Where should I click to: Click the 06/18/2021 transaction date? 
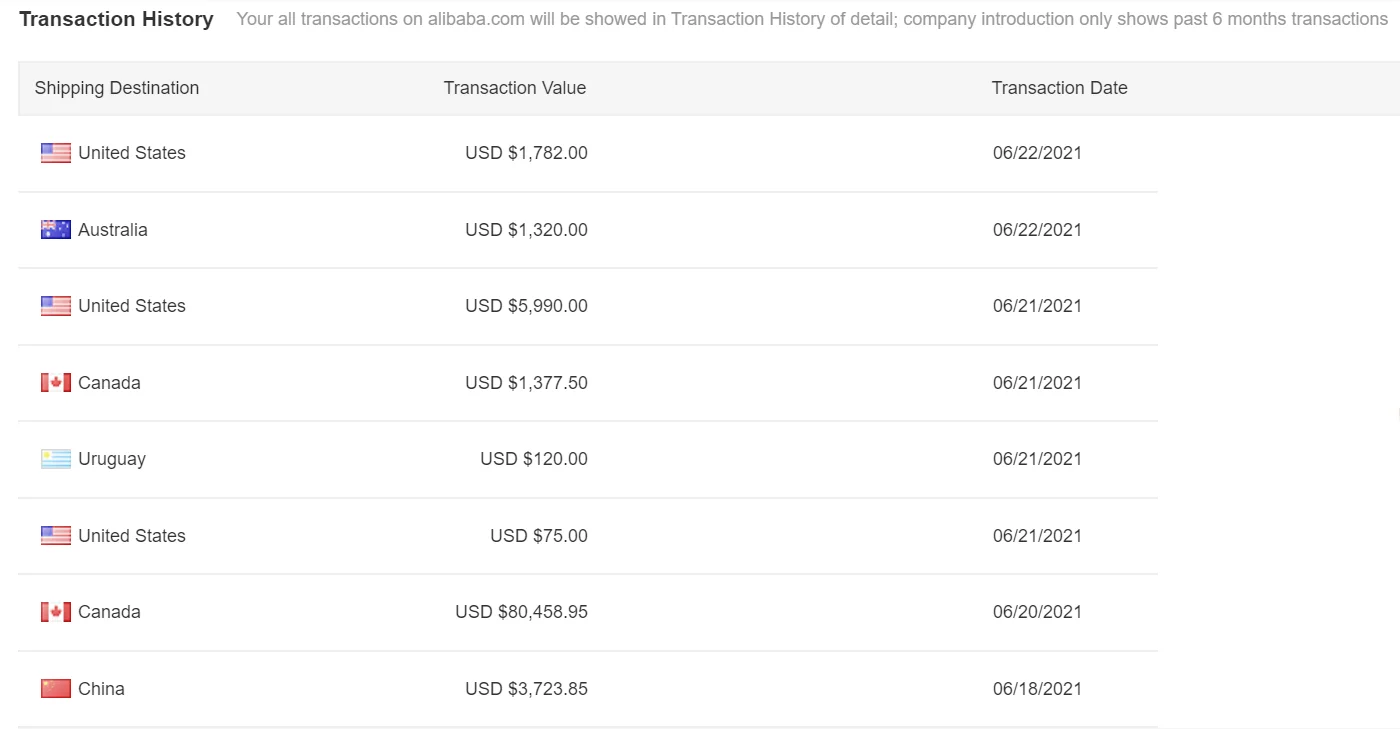click(1037, 689)
